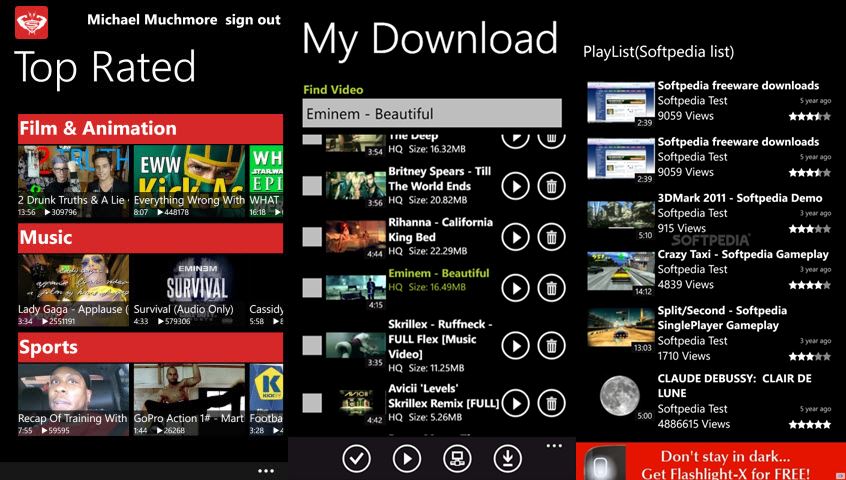Check box for Eminem - Beautiful
Viewport: 846px width, 480px height.
pos(312,287)
